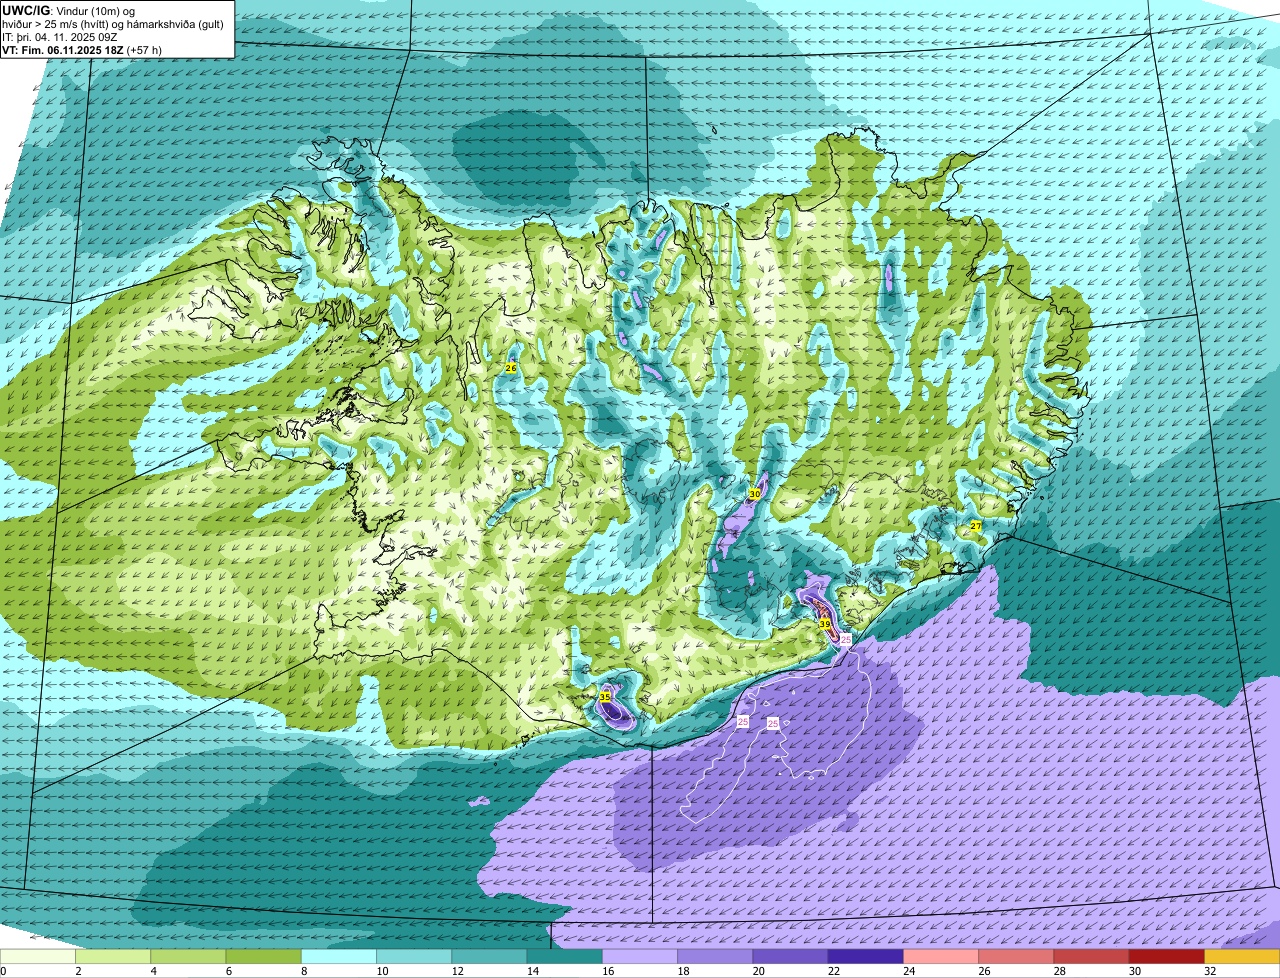Select the light green 2–4 m/s swatch

pyautogui.click(x=113, y=957)
